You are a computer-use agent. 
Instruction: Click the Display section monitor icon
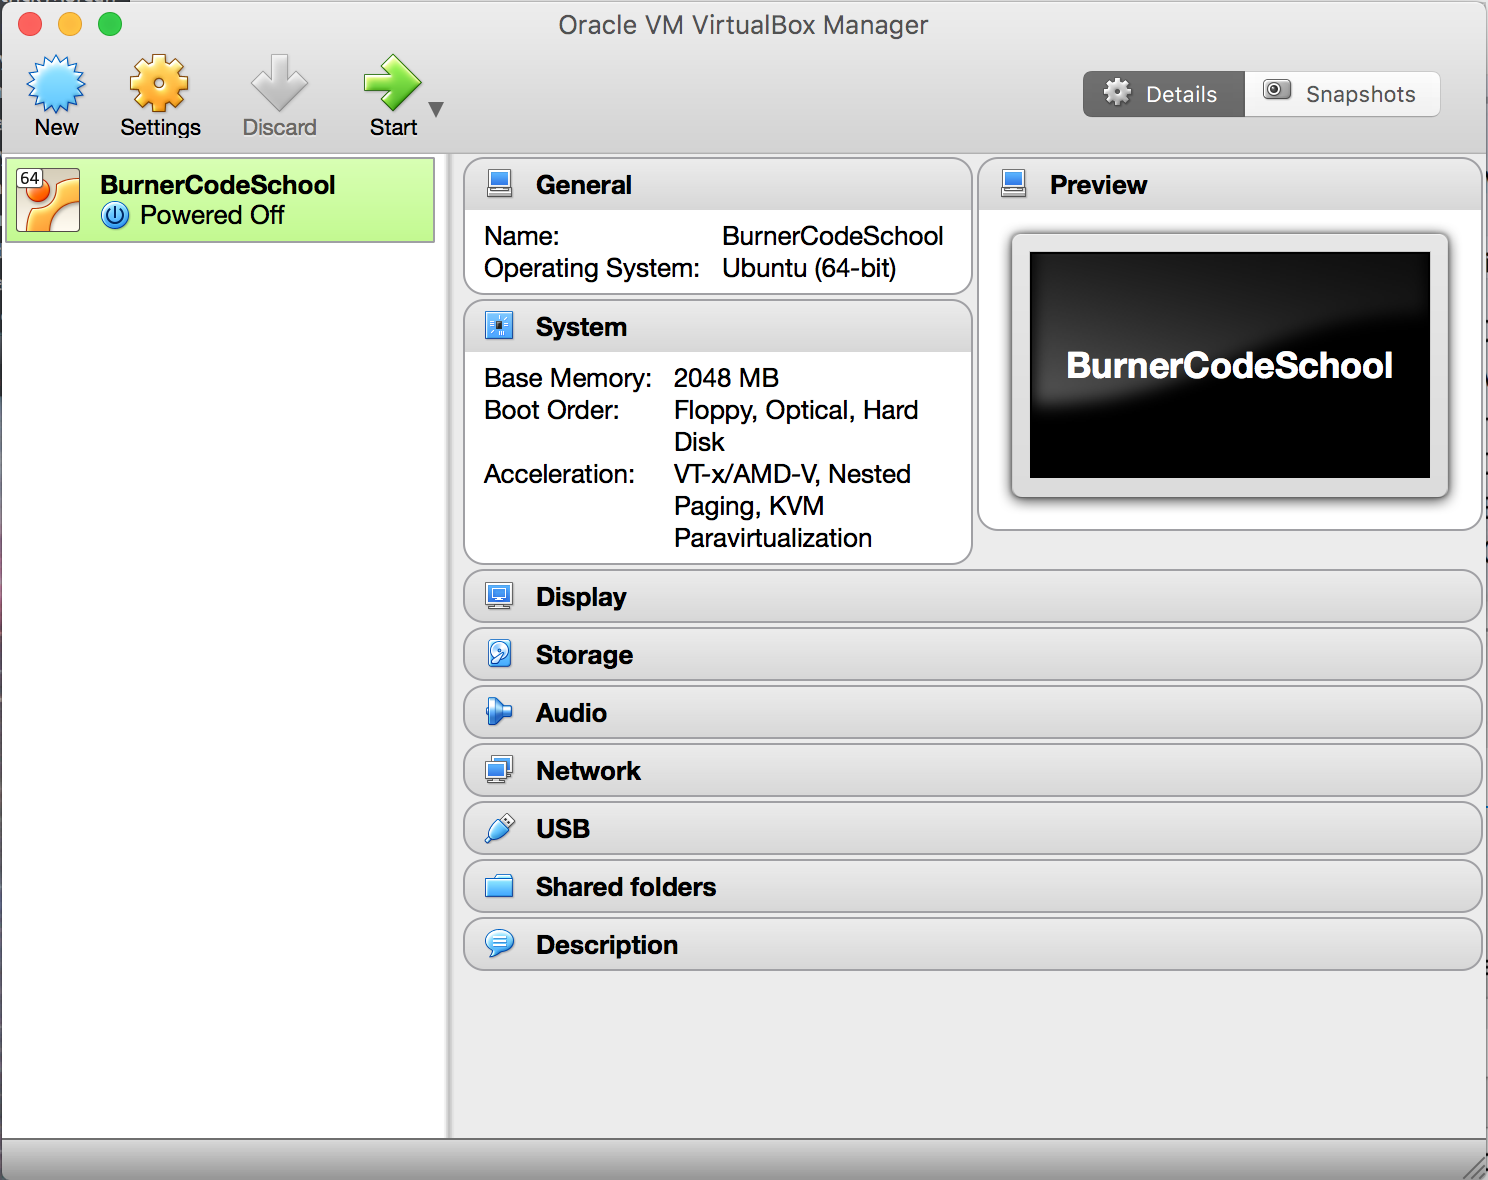pyautogui.click(x=499, y=596)
